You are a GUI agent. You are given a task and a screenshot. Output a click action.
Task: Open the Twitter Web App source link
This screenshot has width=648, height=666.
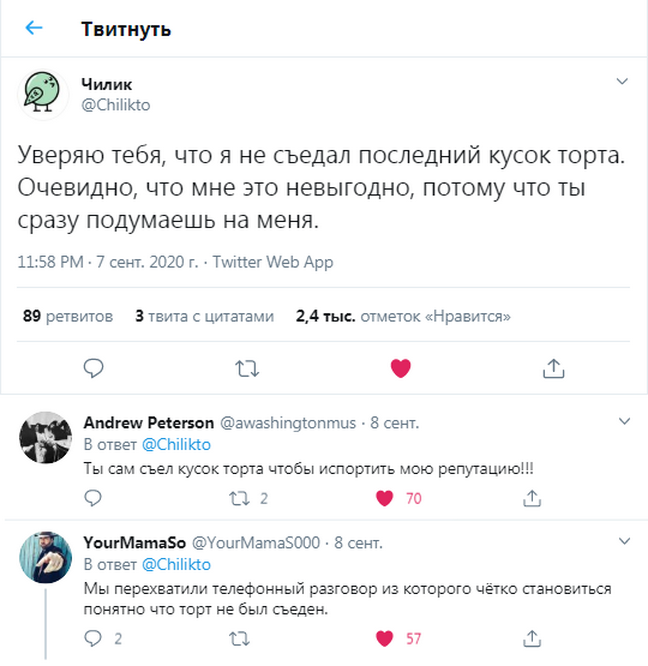[x=271, y=263]
